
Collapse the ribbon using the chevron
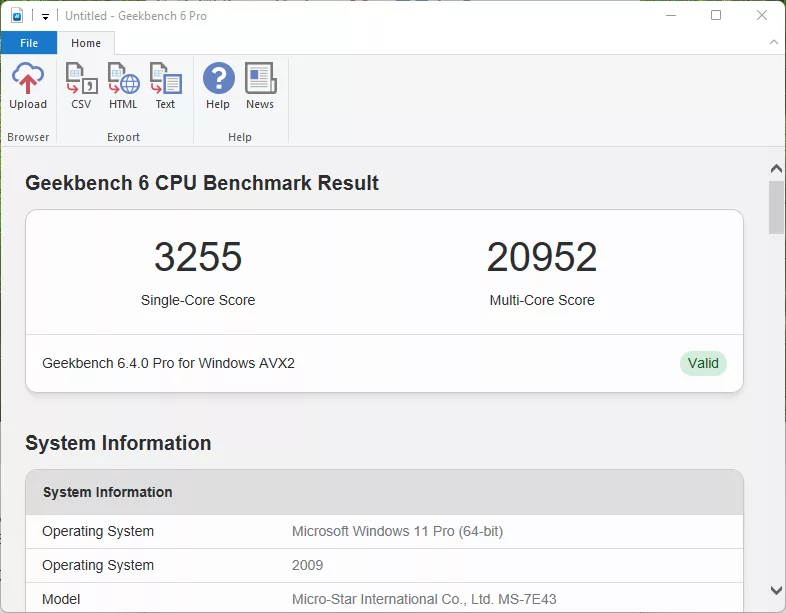(773, 43)
